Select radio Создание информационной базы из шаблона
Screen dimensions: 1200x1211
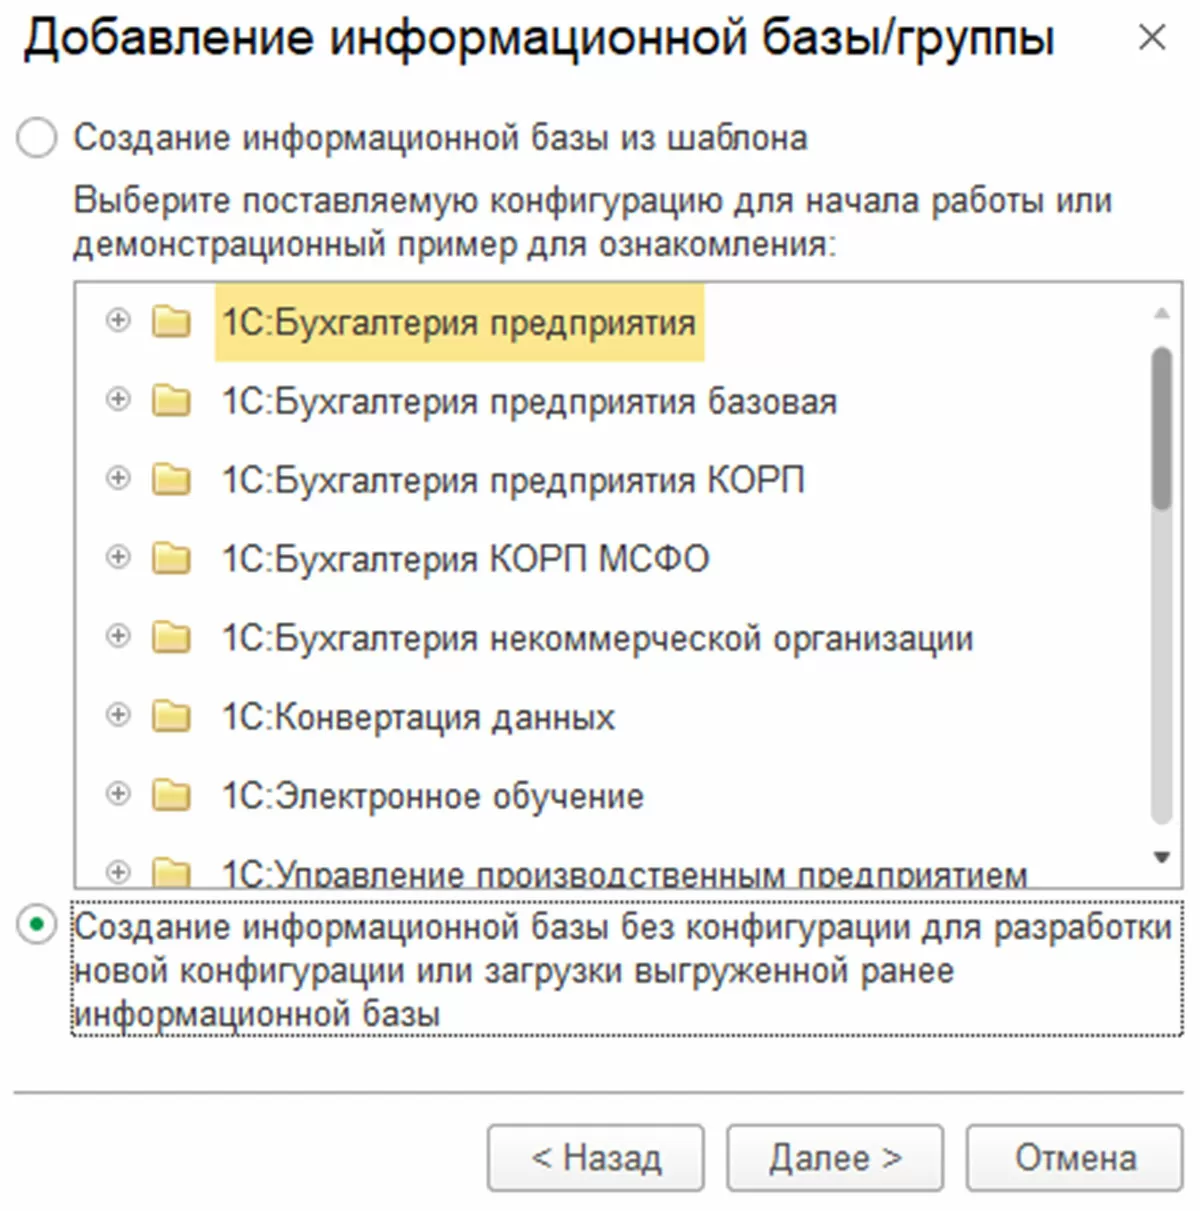(x=37, y=138)
